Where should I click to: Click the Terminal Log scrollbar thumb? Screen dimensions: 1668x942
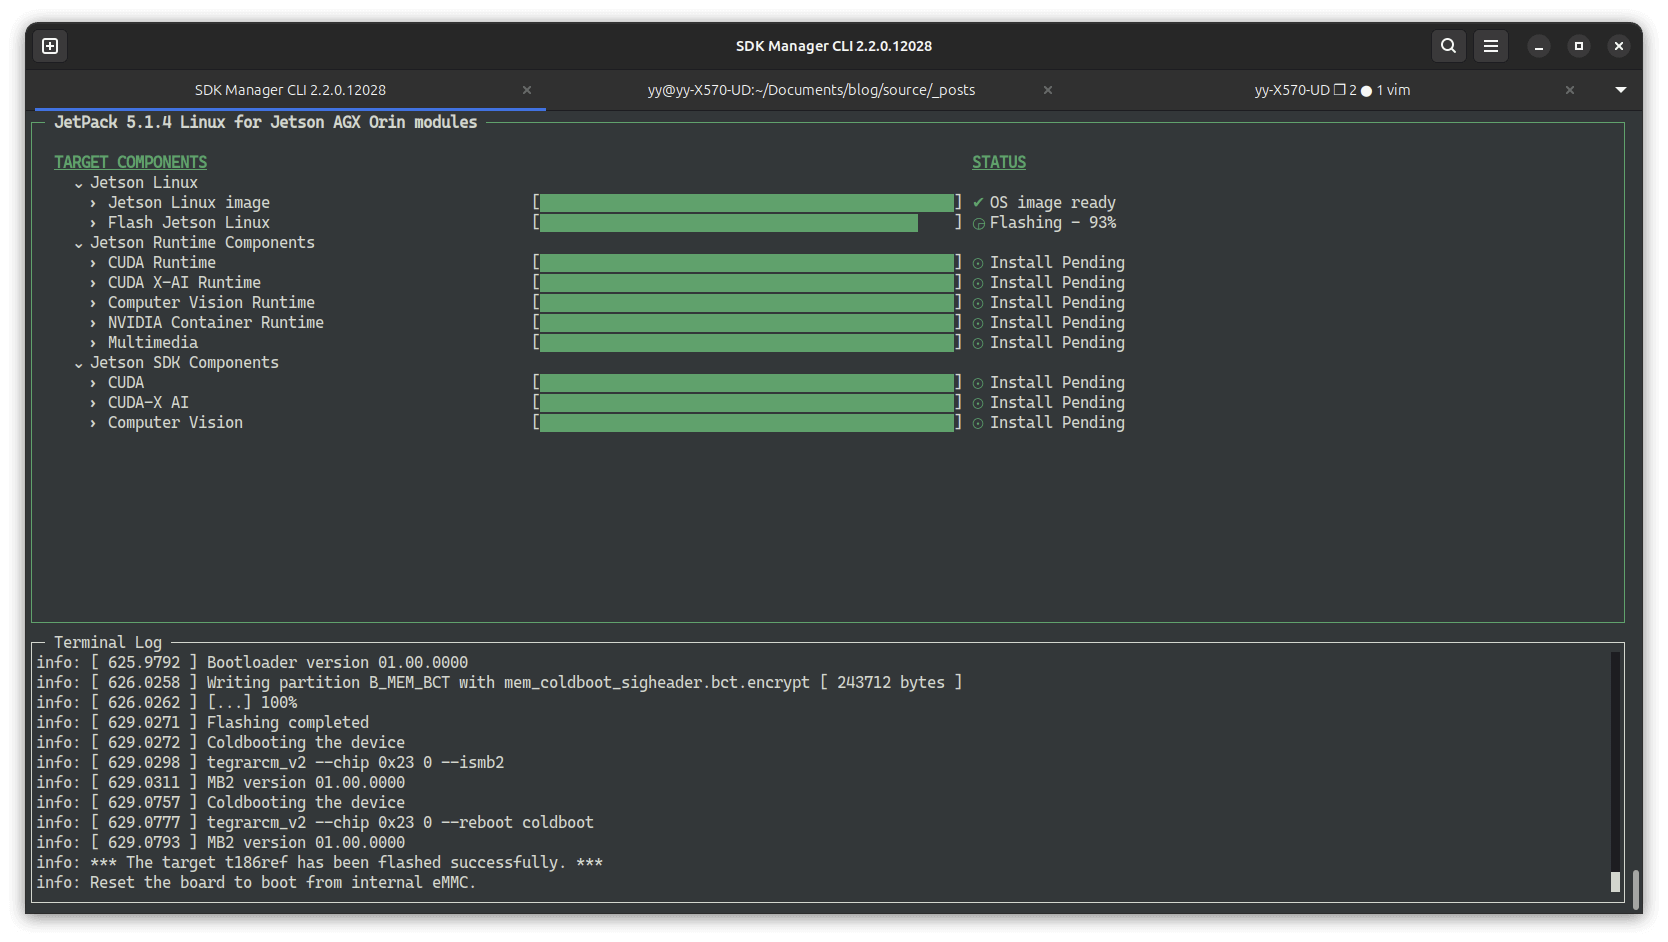(x=1615, y=882)
